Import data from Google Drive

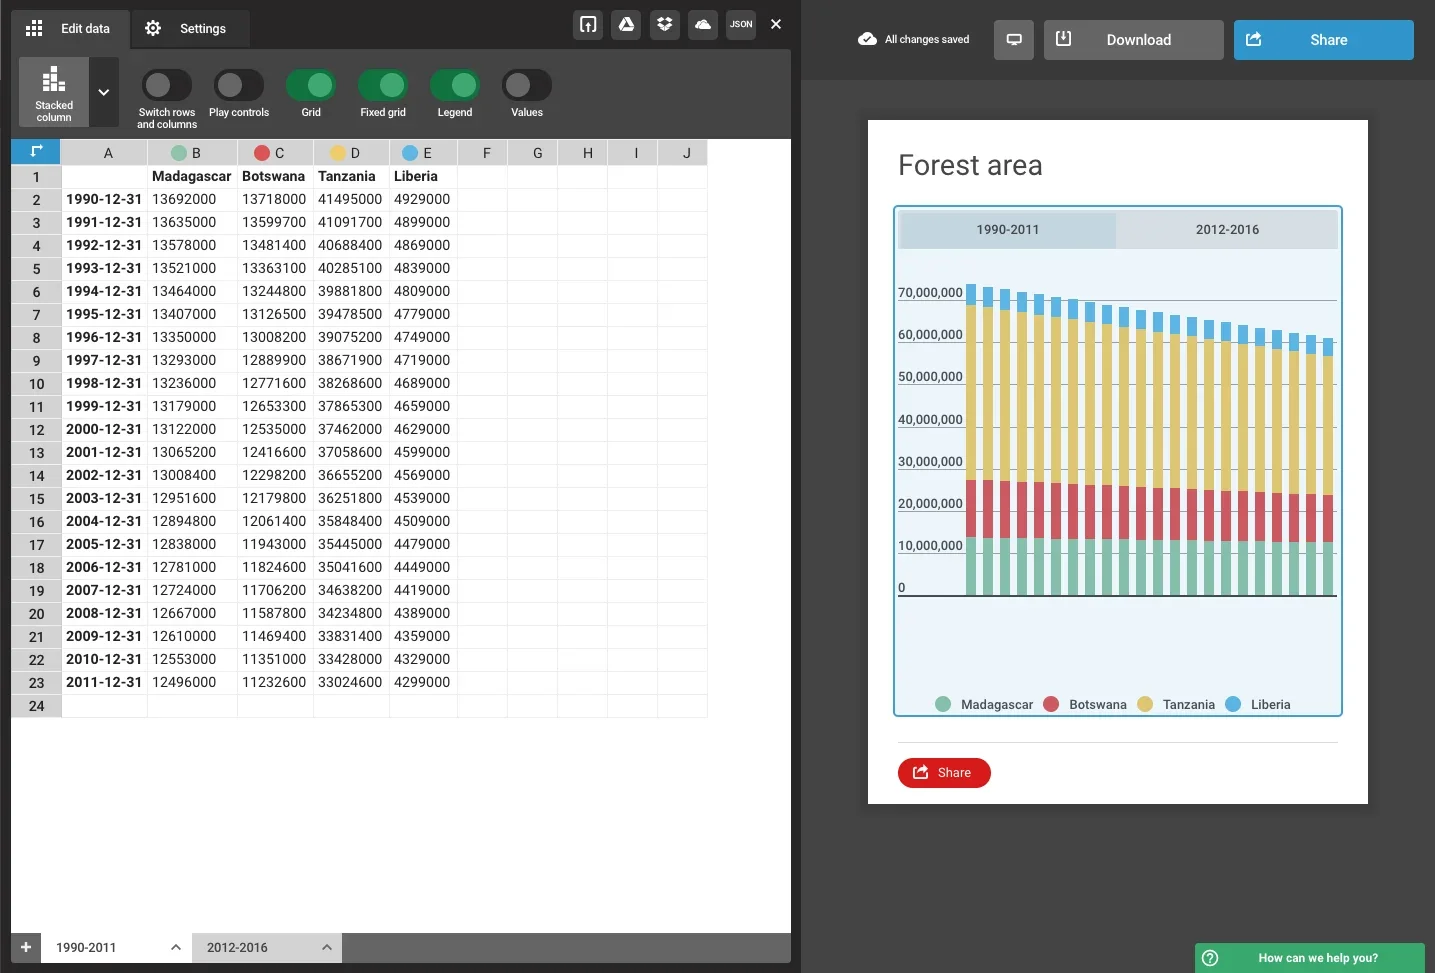pyautogui.click(x=626, y=25)
